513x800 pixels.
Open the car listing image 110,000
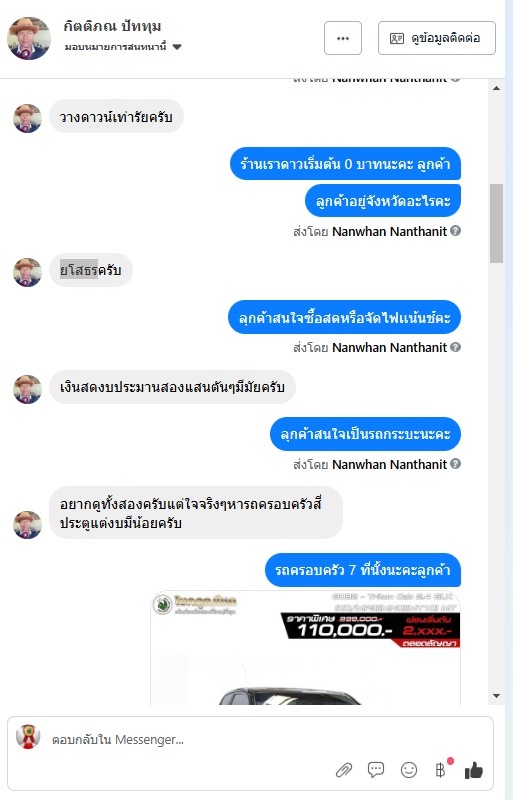(x=306, y=647)
